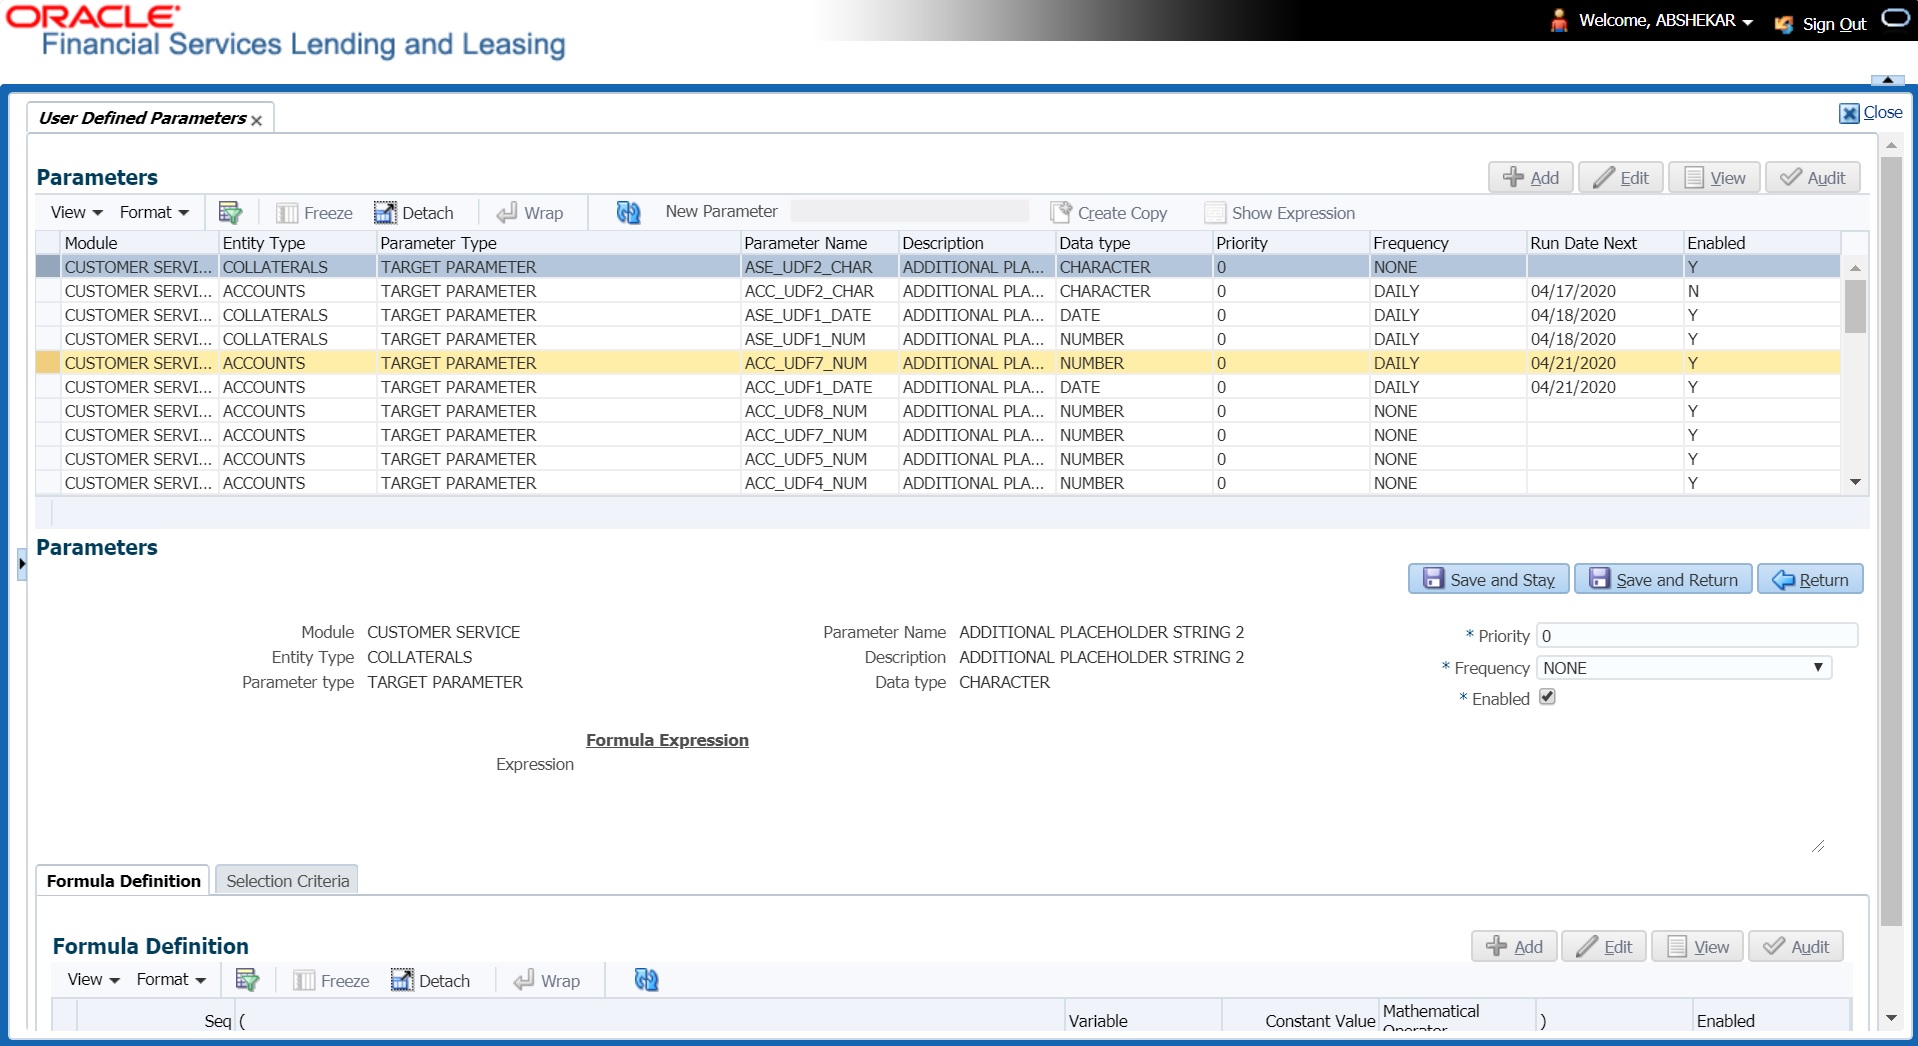Image resolution: width=1918 pixels, height=1046 pixels.
Task: Click the Sign Out icon
Action: pyautogui.click(x=1784, y=24)
